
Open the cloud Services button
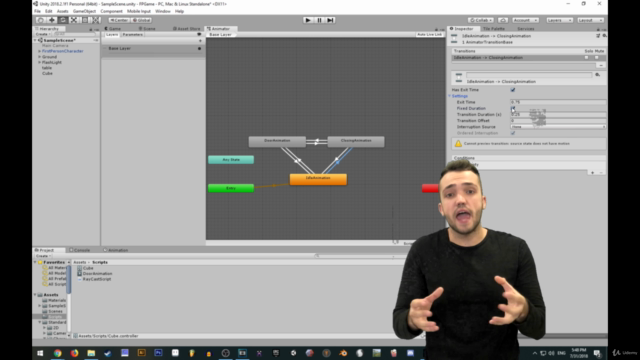coord(503,20)
